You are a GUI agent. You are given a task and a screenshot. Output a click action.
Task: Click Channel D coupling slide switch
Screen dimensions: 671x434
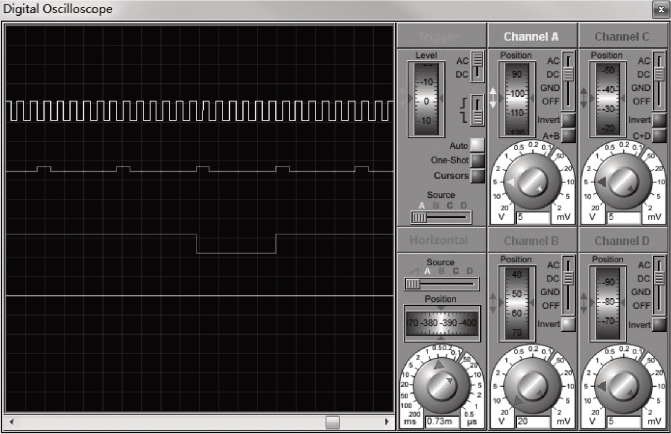pyautogui.click(x=659, y=285)
